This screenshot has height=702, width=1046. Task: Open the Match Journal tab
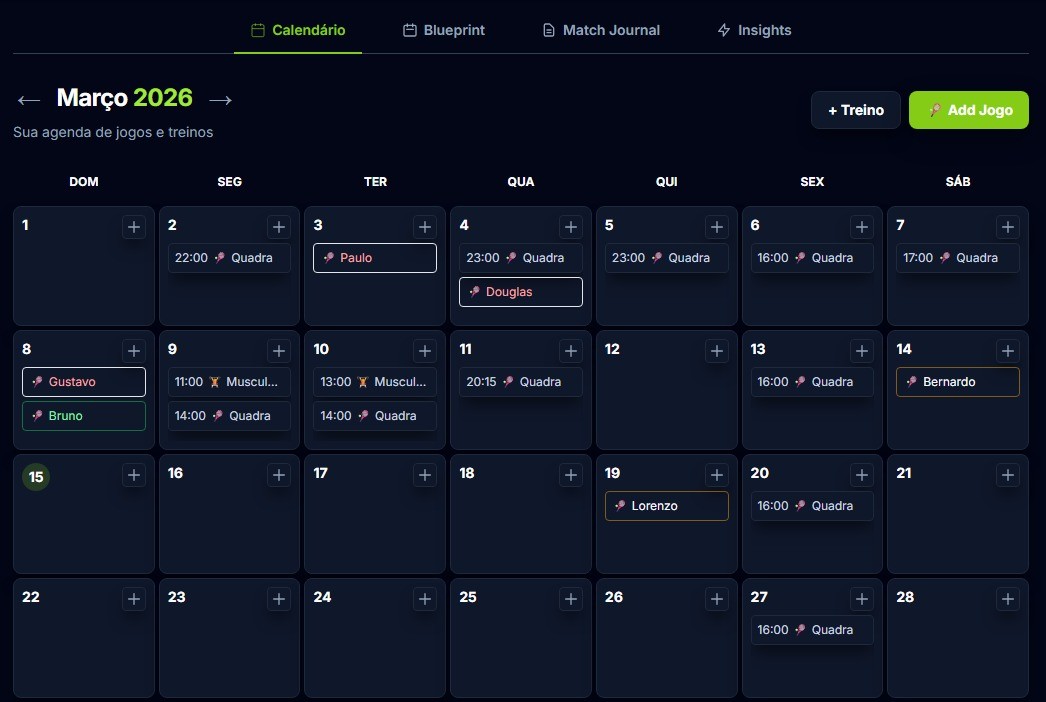point(600,30)
